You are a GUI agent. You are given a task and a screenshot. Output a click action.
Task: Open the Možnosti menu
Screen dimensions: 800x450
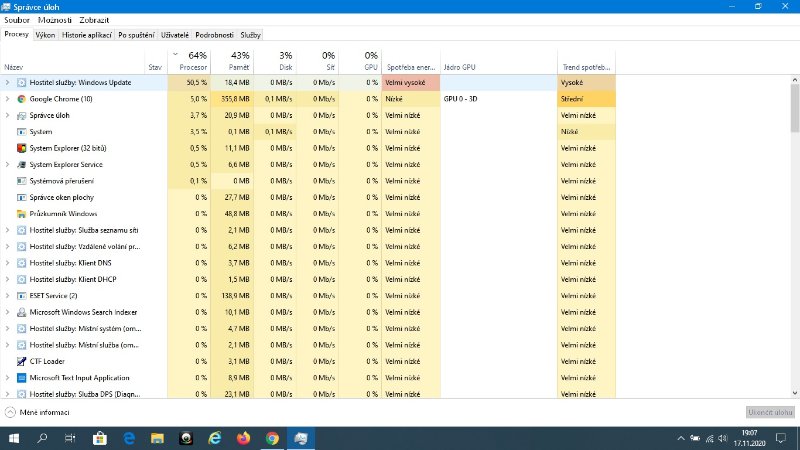pyautogui.click(x=55, y=20)
